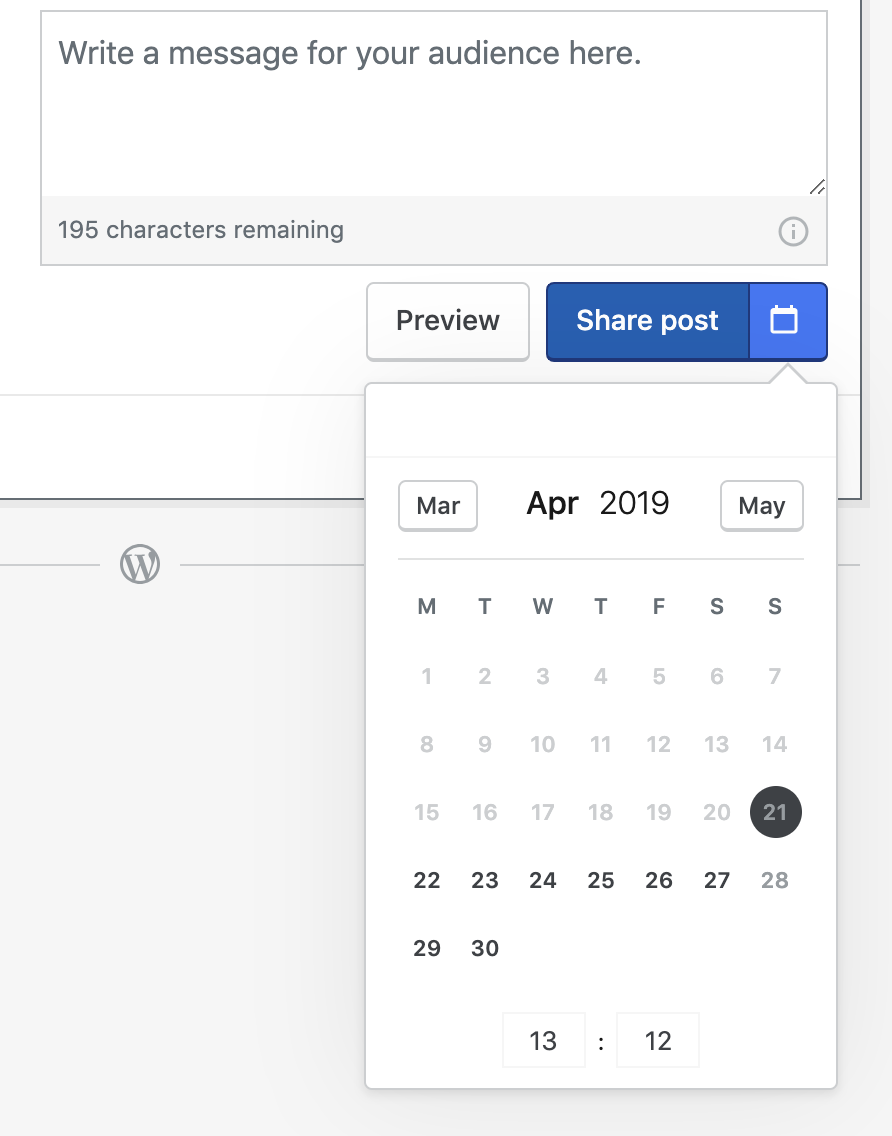This screenshot has height=1136, width=892.
Task: Select April 21 on the calendar
Action: point(775,812)
